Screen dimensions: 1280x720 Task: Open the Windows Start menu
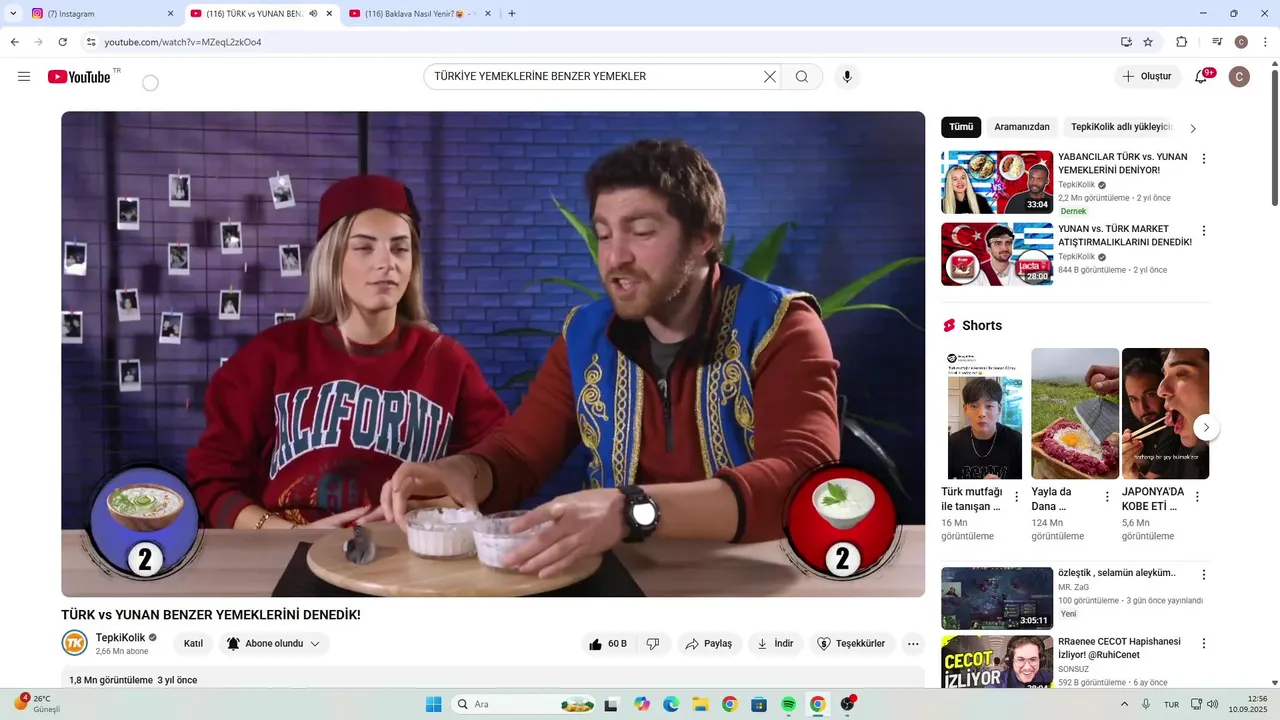click(433, 704)
